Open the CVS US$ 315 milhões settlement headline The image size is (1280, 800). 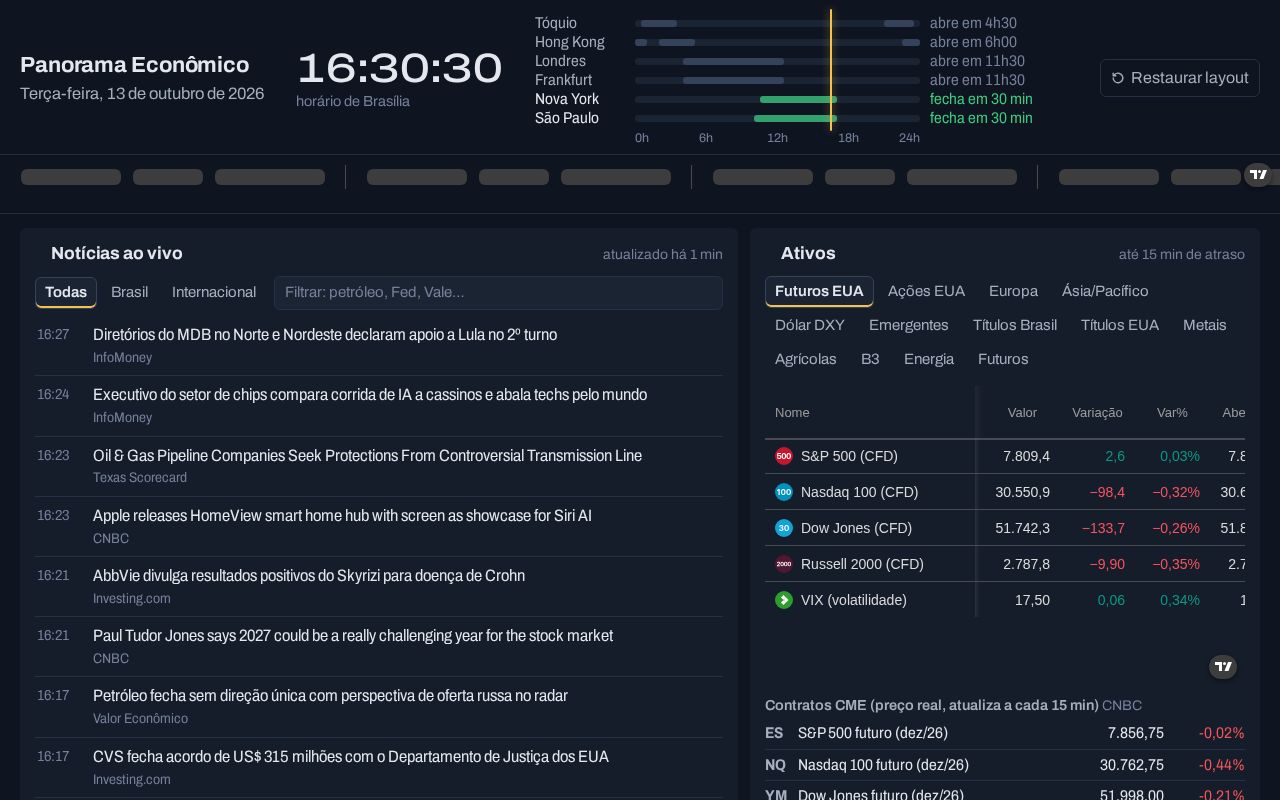click(351, 757)
